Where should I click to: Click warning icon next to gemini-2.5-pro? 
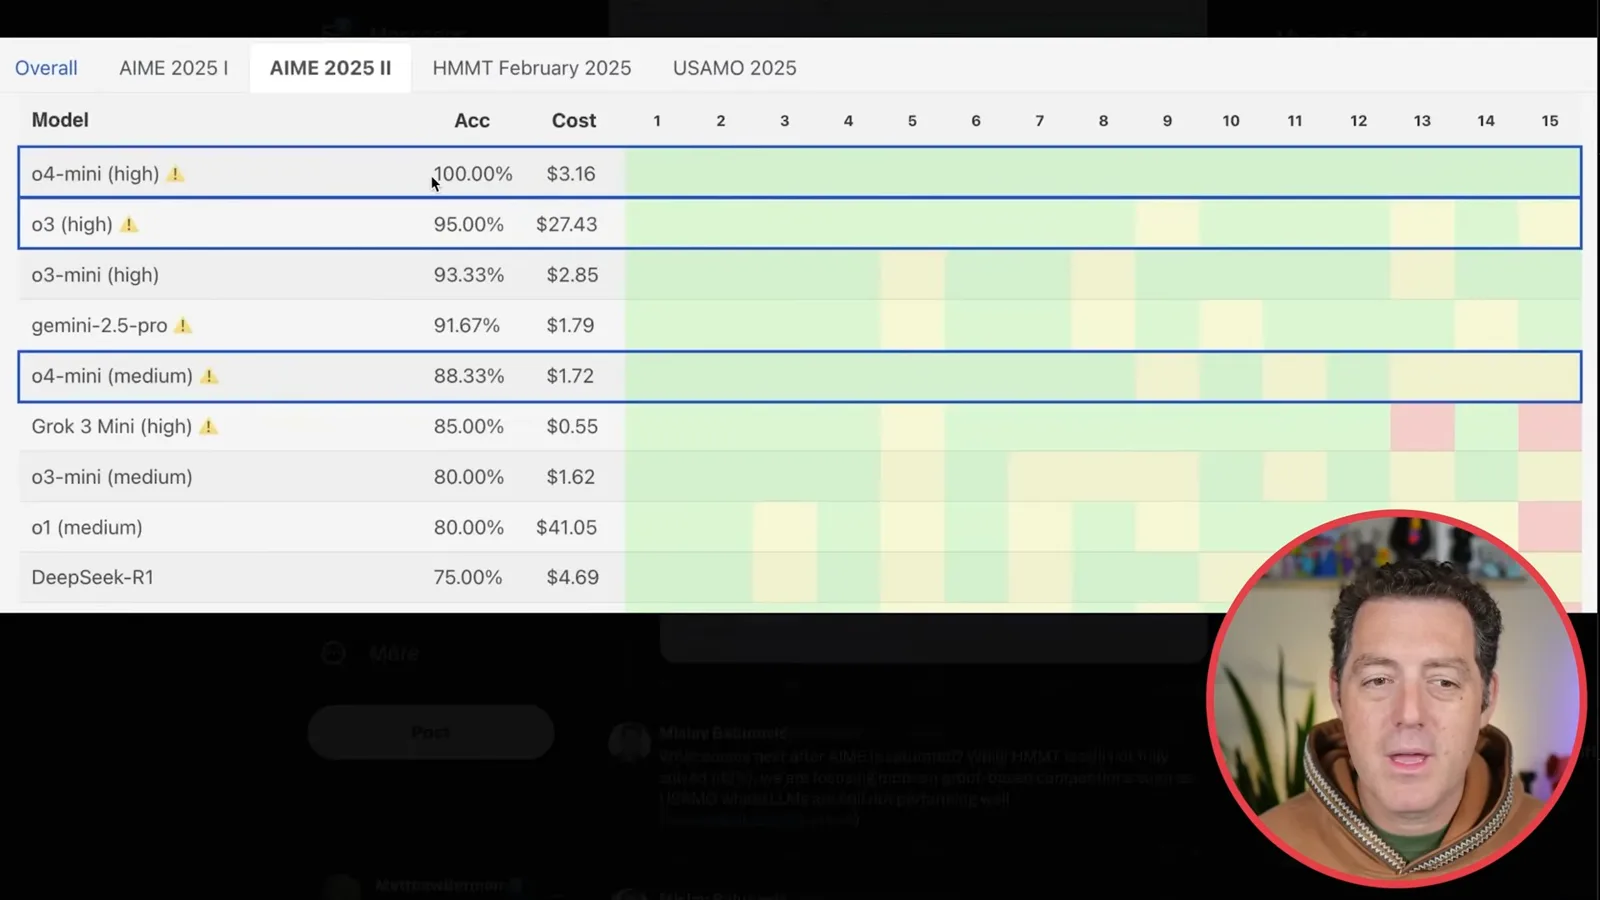point(183,325)
